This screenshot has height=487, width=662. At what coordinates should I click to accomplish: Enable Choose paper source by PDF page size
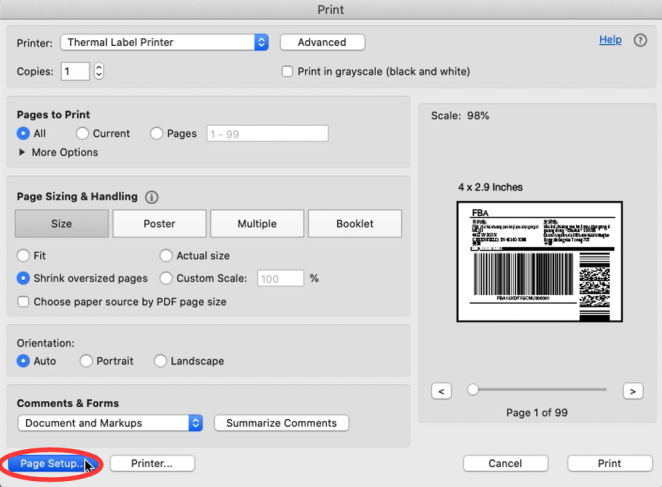pos(23,302)
